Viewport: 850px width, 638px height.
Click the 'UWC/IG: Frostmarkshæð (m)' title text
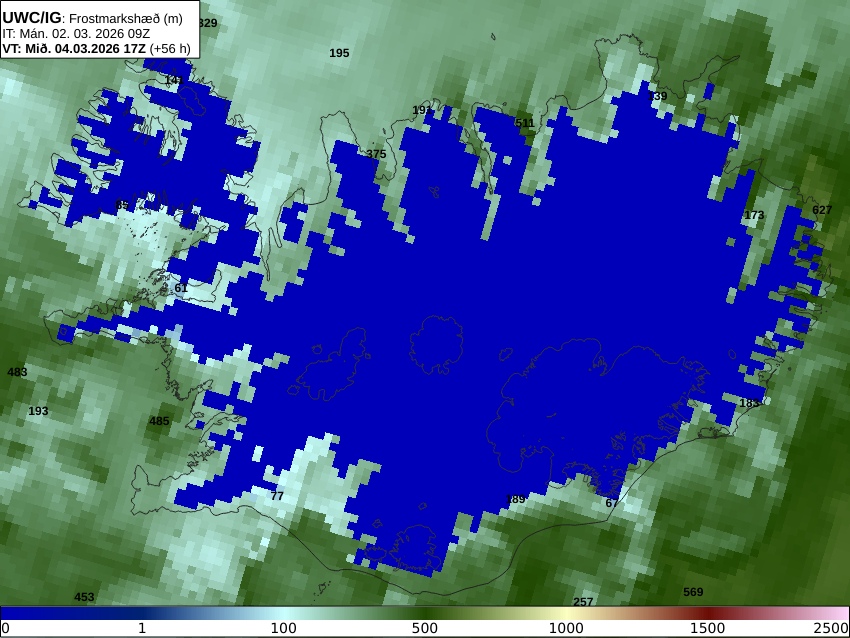(92, 18)
